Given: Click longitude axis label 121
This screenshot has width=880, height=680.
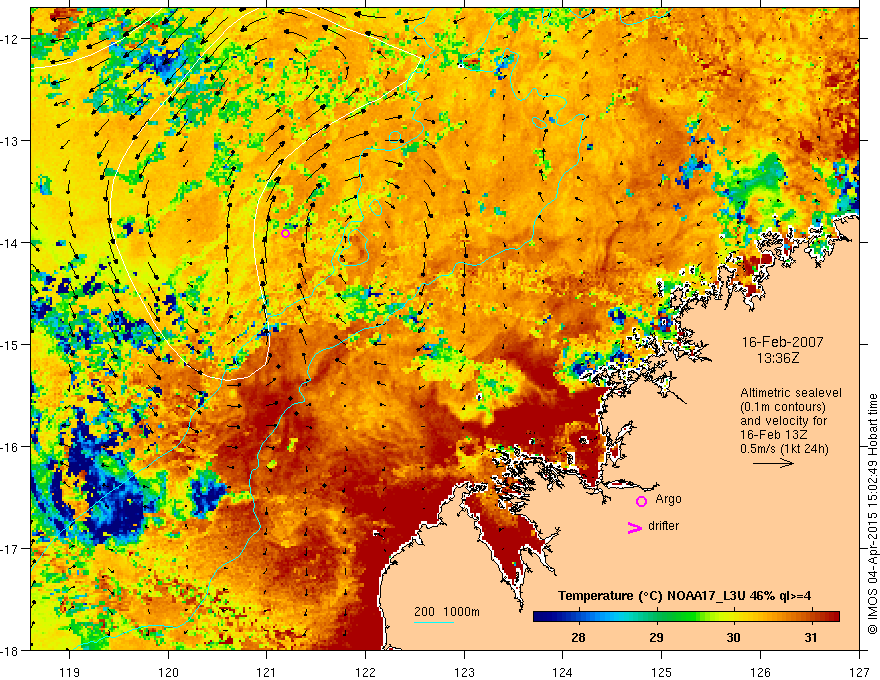Looking at the screenshot, I should pyautogui.click(x=267, y=672).
